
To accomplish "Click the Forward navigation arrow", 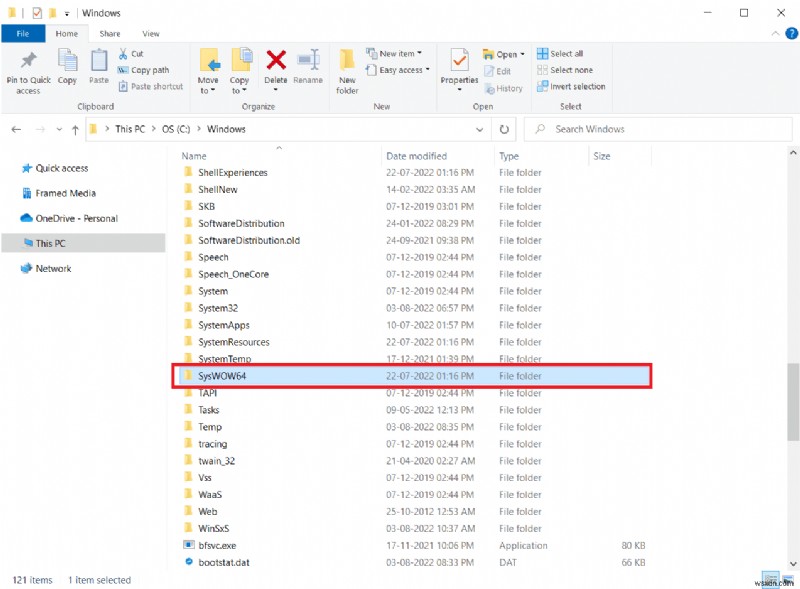I will click(x=40, y=129).
